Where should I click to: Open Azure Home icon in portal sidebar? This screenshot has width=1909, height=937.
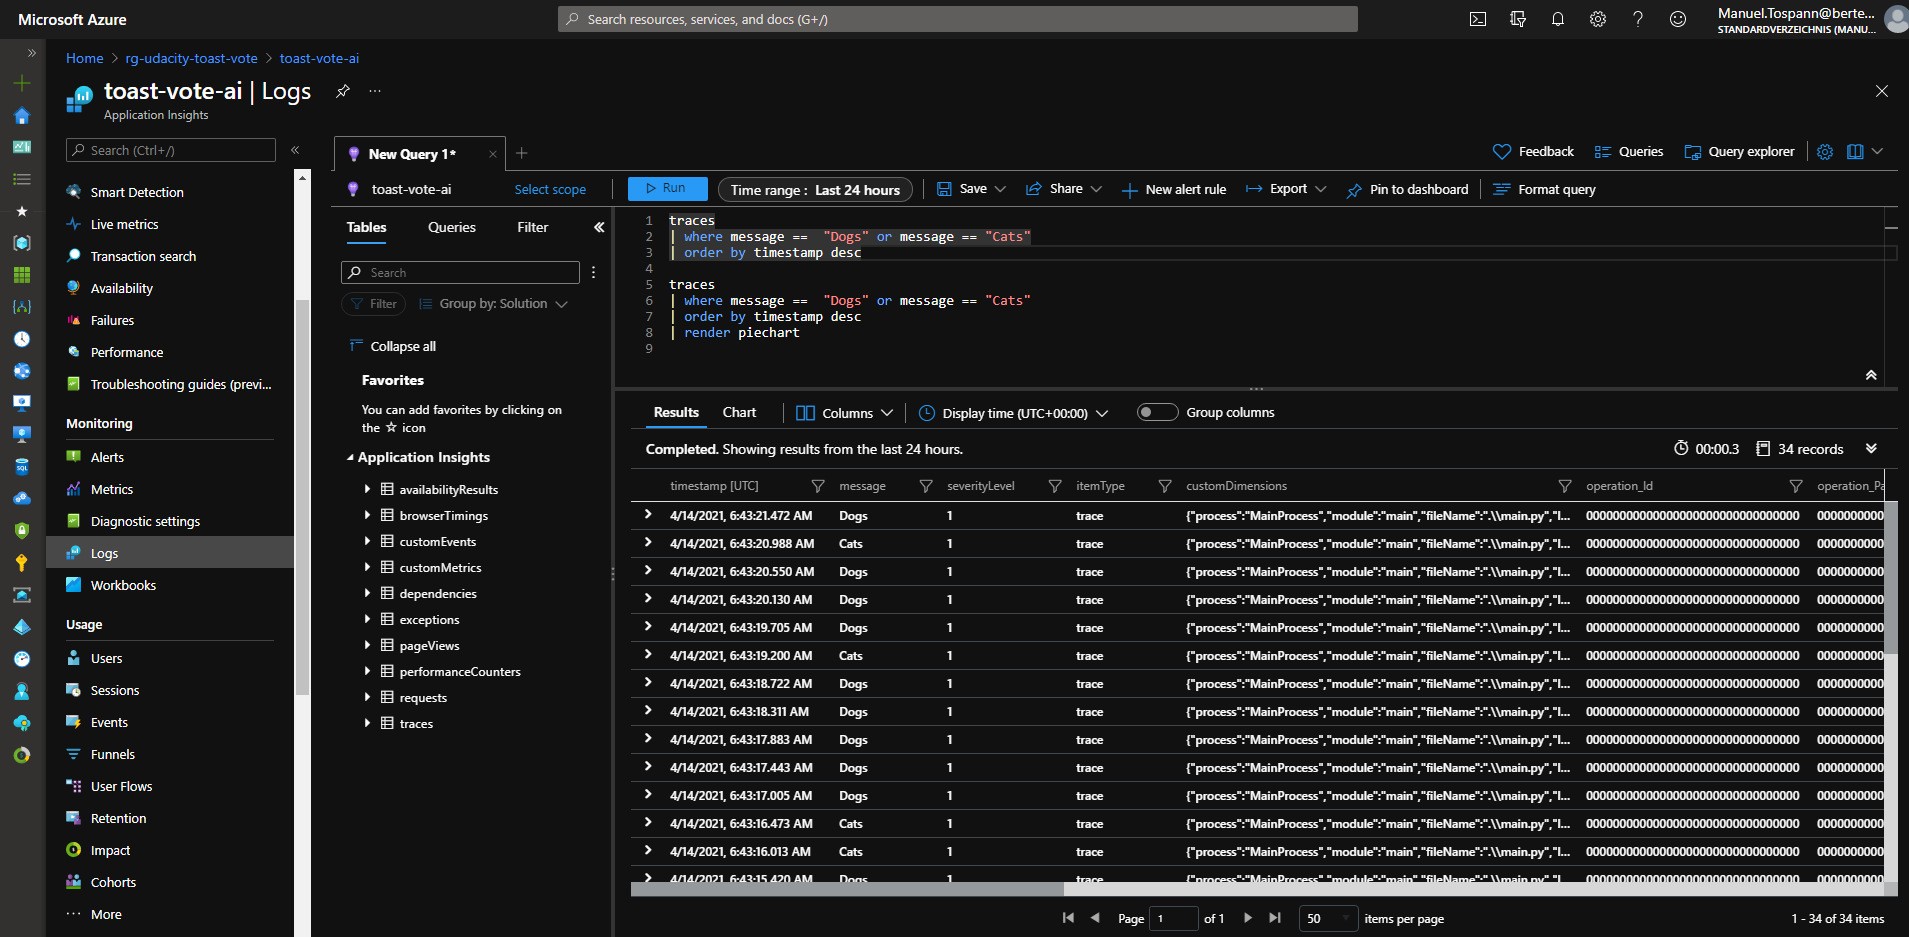22,116
